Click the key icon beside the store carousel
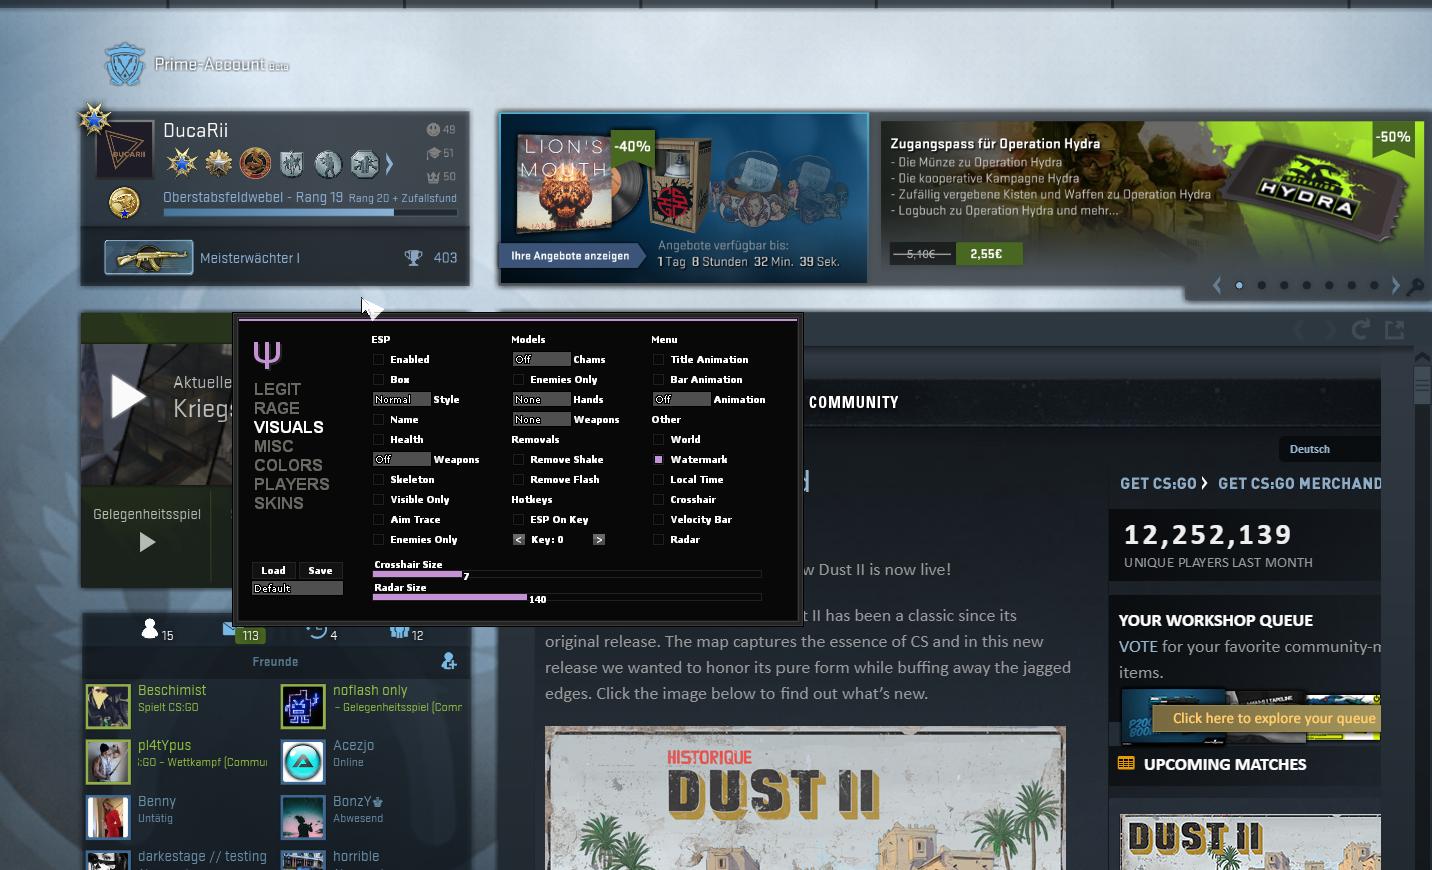This screenshot has height=870, width=1432. tap(1416, 287)
